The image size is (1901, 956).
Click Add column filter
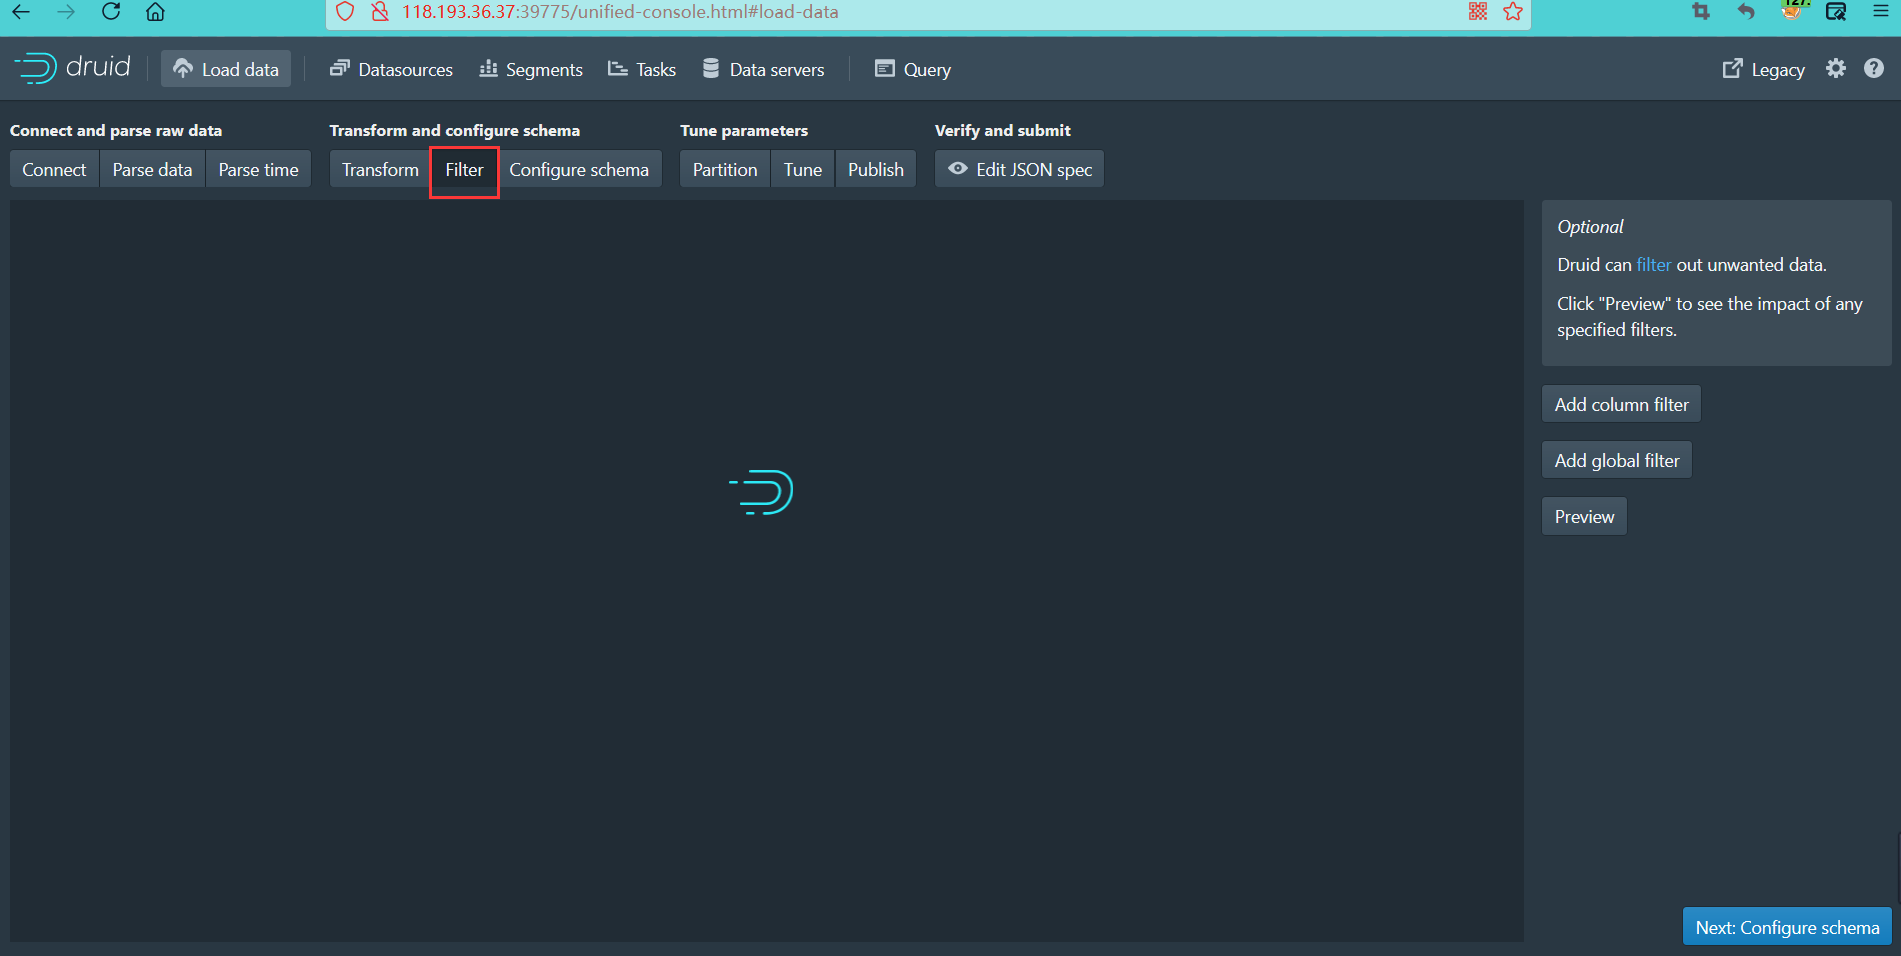click(x=1621, y=404)
